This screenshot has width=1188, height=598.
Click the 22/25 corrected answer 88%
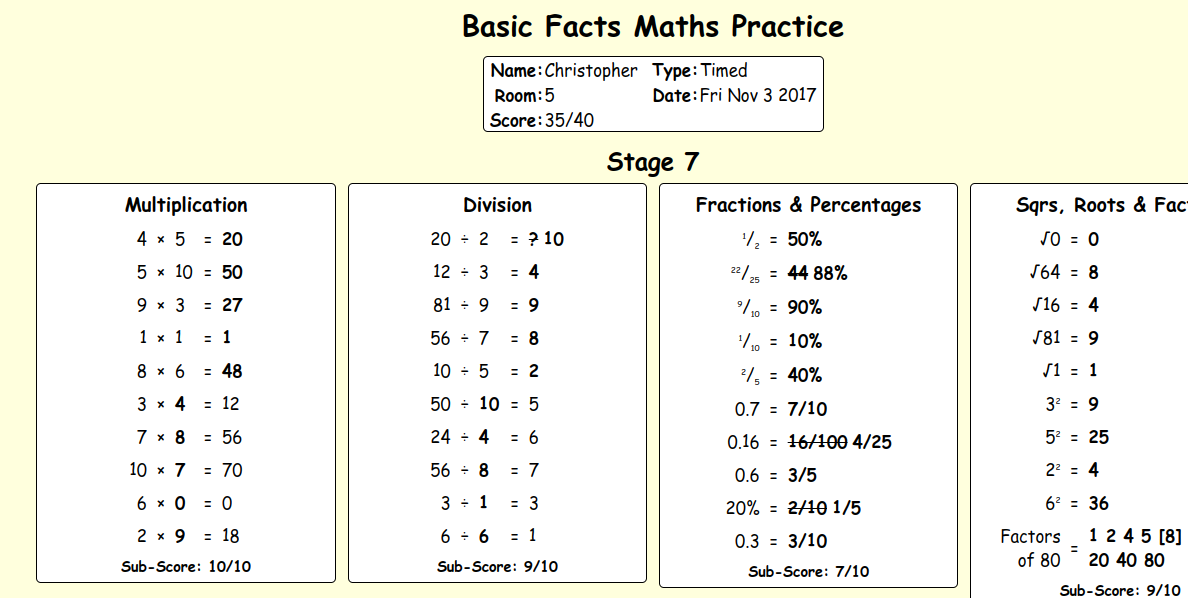click(830, 273)
